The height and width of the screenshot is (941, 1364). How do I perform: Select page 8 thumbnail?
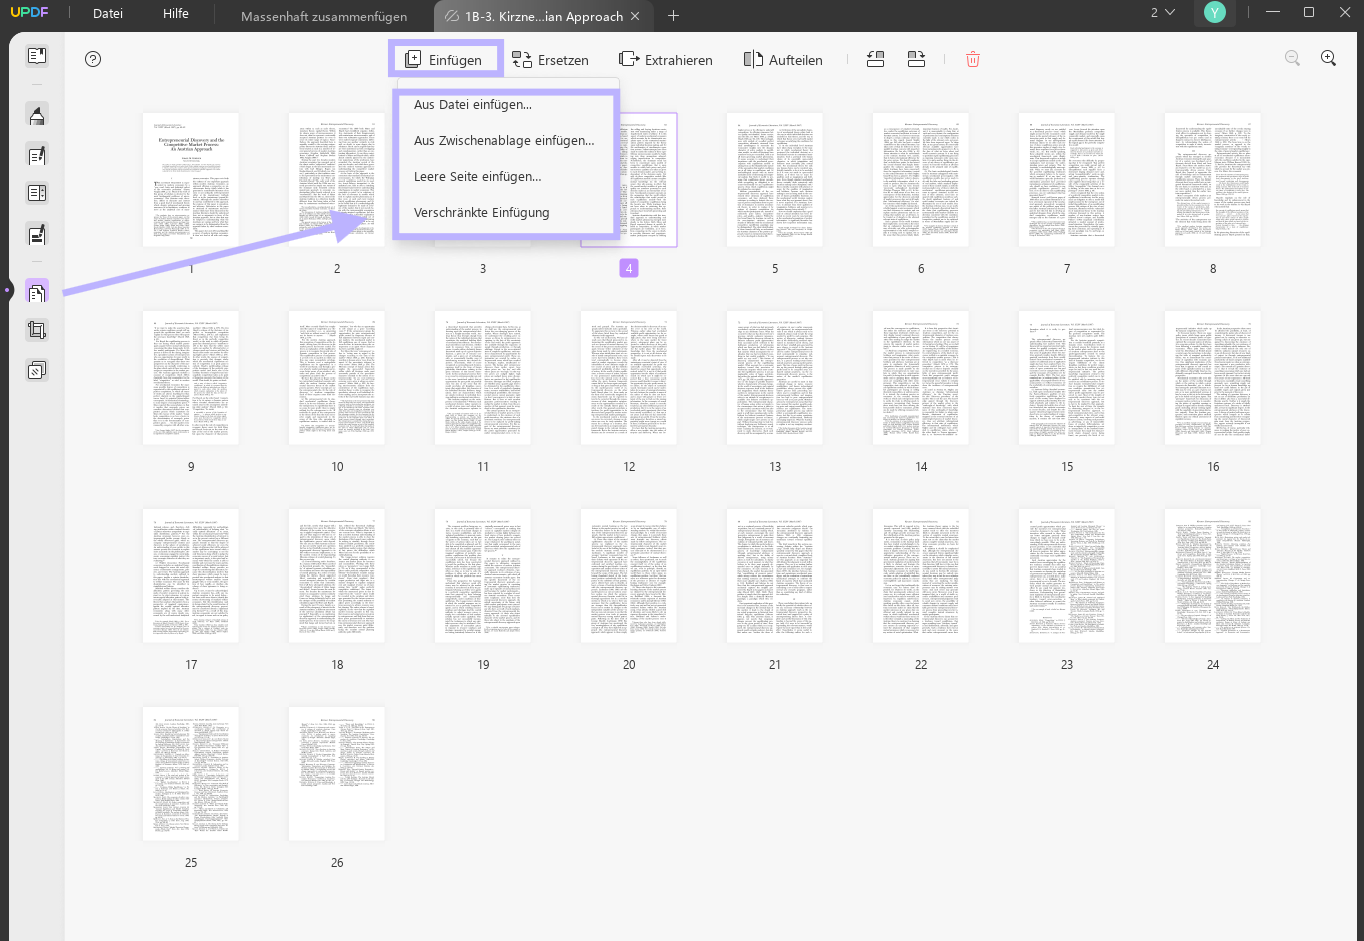coord(1213,179)
